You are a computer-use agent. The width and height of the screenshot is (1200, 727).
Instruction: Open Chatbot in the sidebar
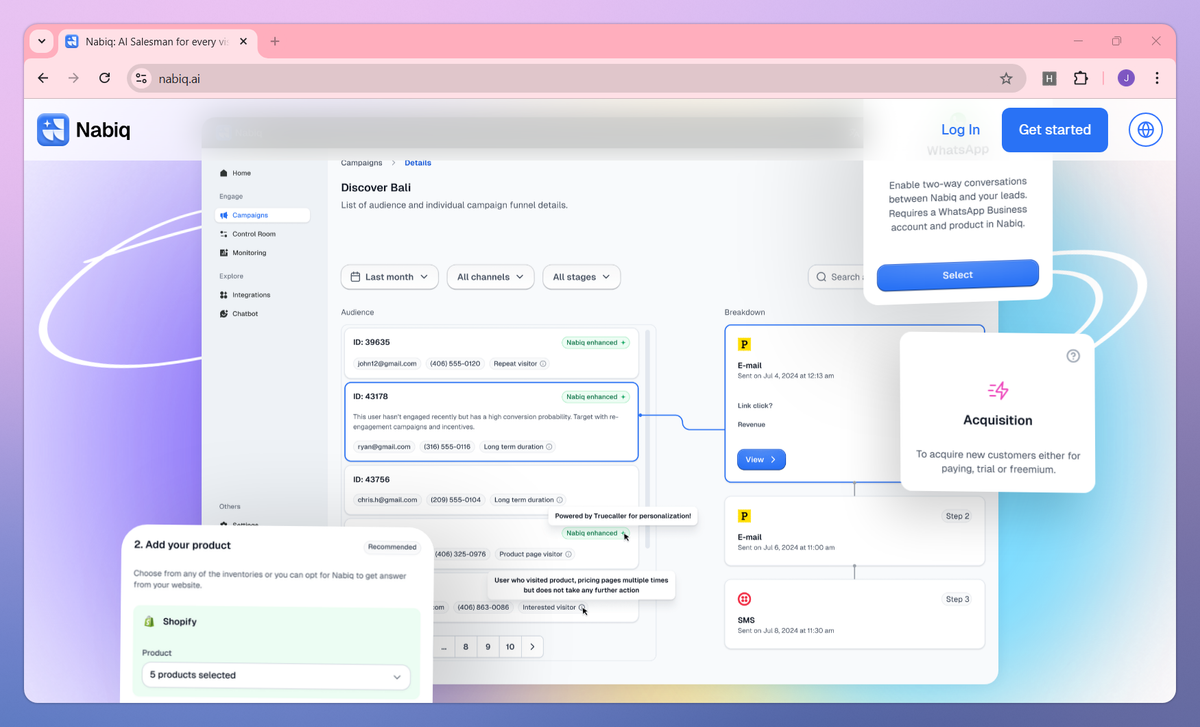[x=239, y=314]
